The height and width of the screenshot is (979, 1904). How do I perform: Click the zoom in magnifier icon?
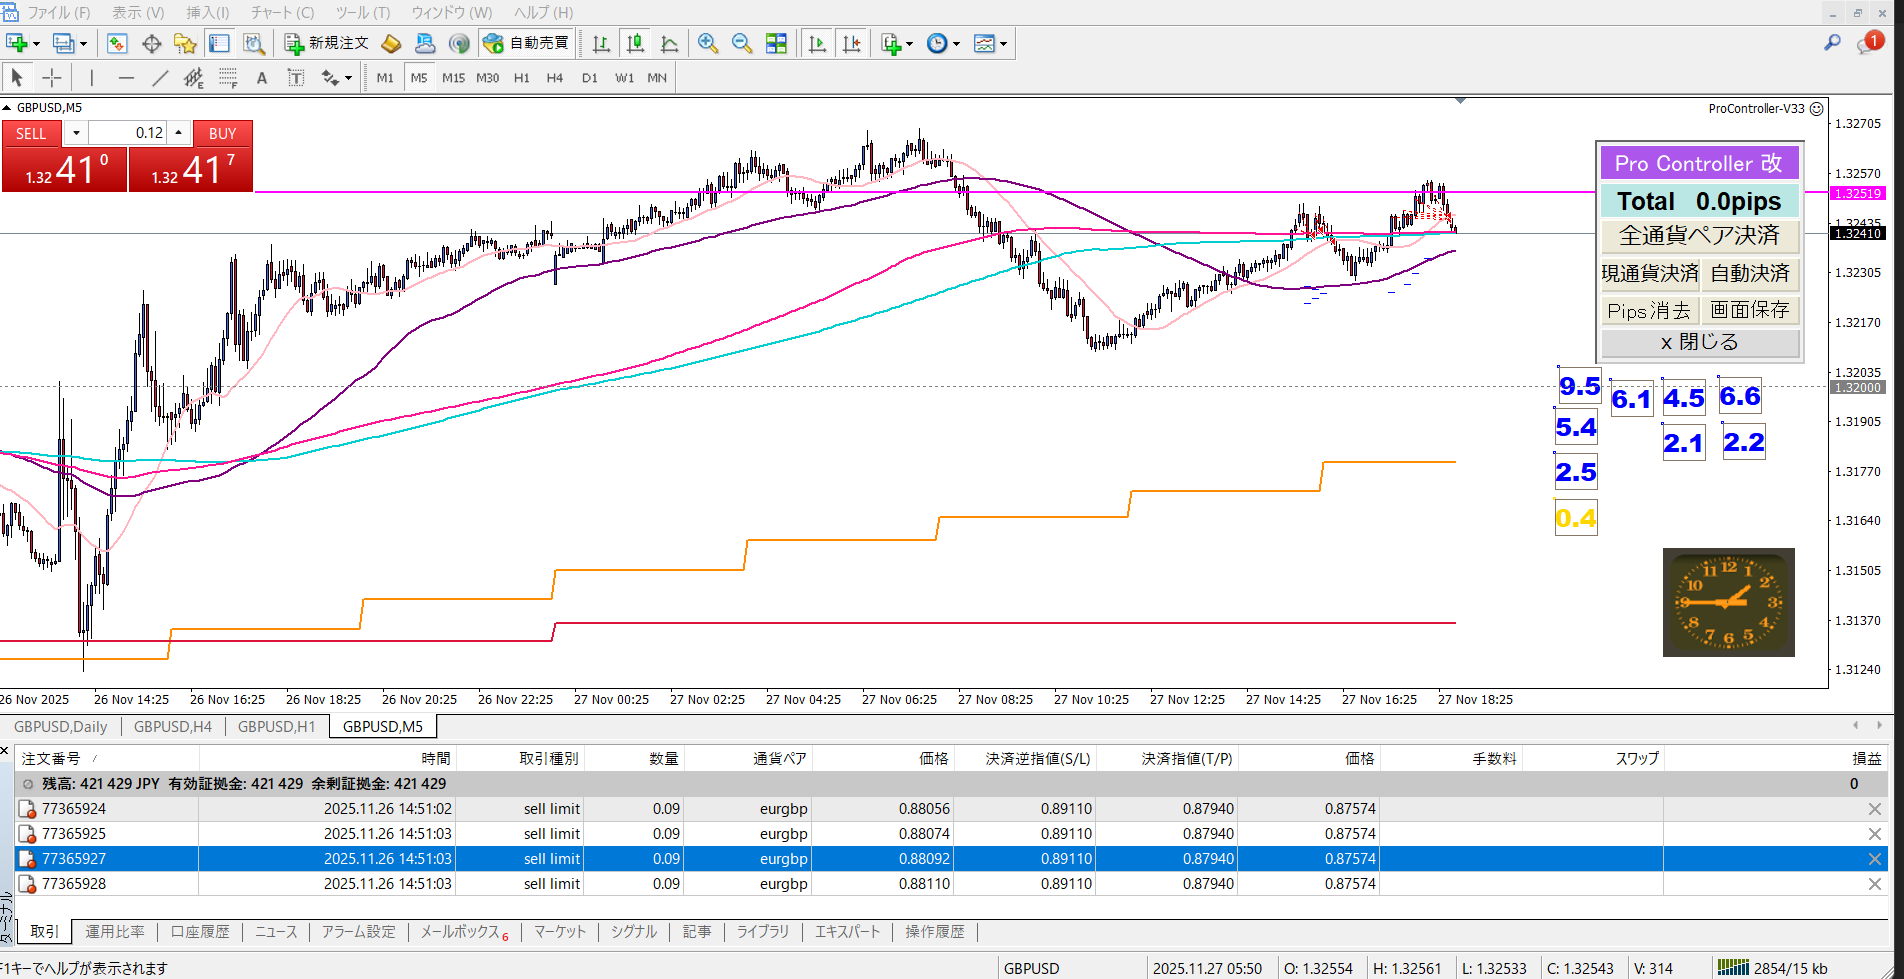pyautogui.click(x=708, y=43)
